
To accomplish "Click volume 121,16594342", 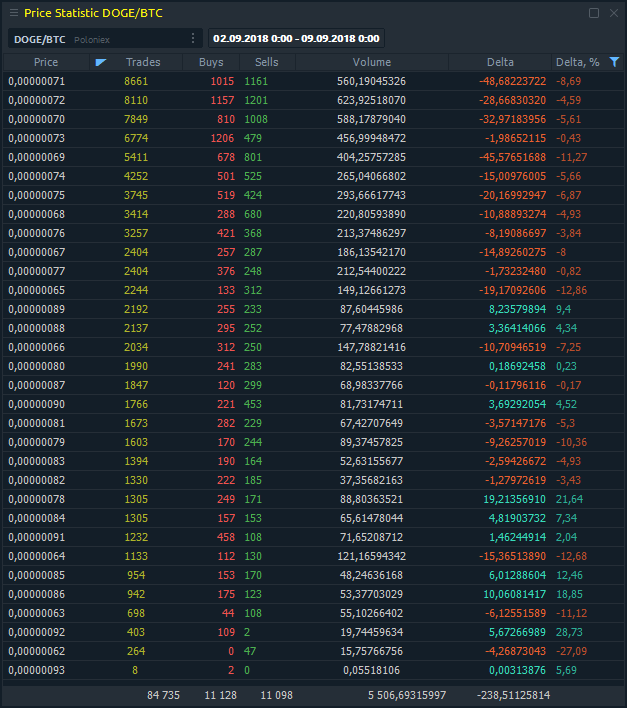I will [x=371, y=556].
